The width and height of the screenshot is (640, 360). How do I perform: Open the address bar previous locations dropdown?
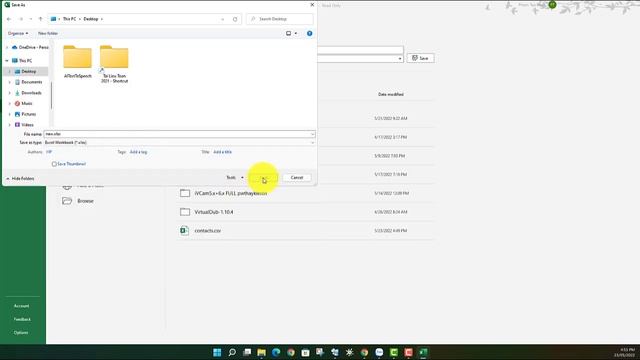(x=222, y=19)
